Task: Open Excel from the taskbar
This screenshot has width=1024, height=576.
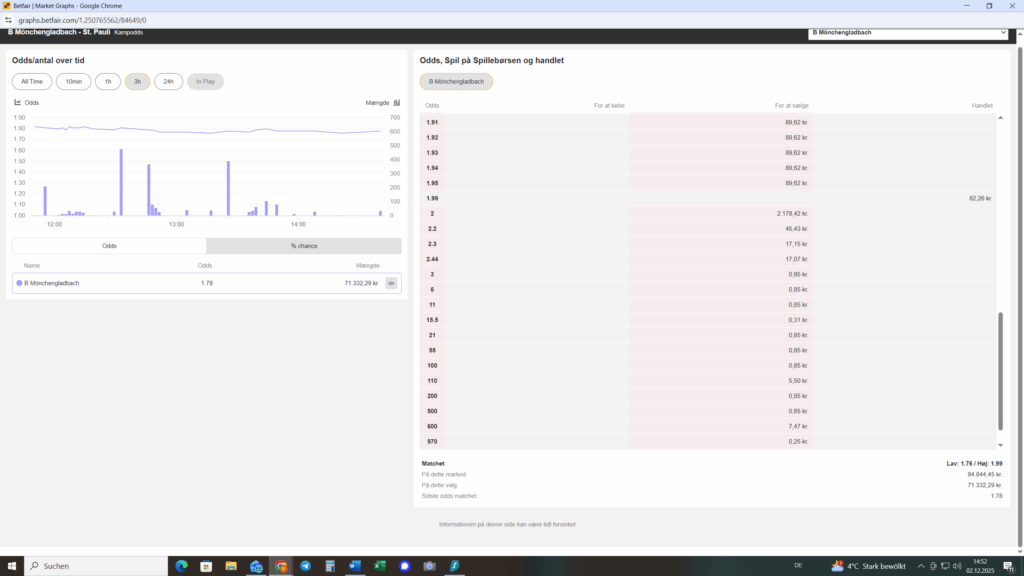Action: [x=380, y=566]
